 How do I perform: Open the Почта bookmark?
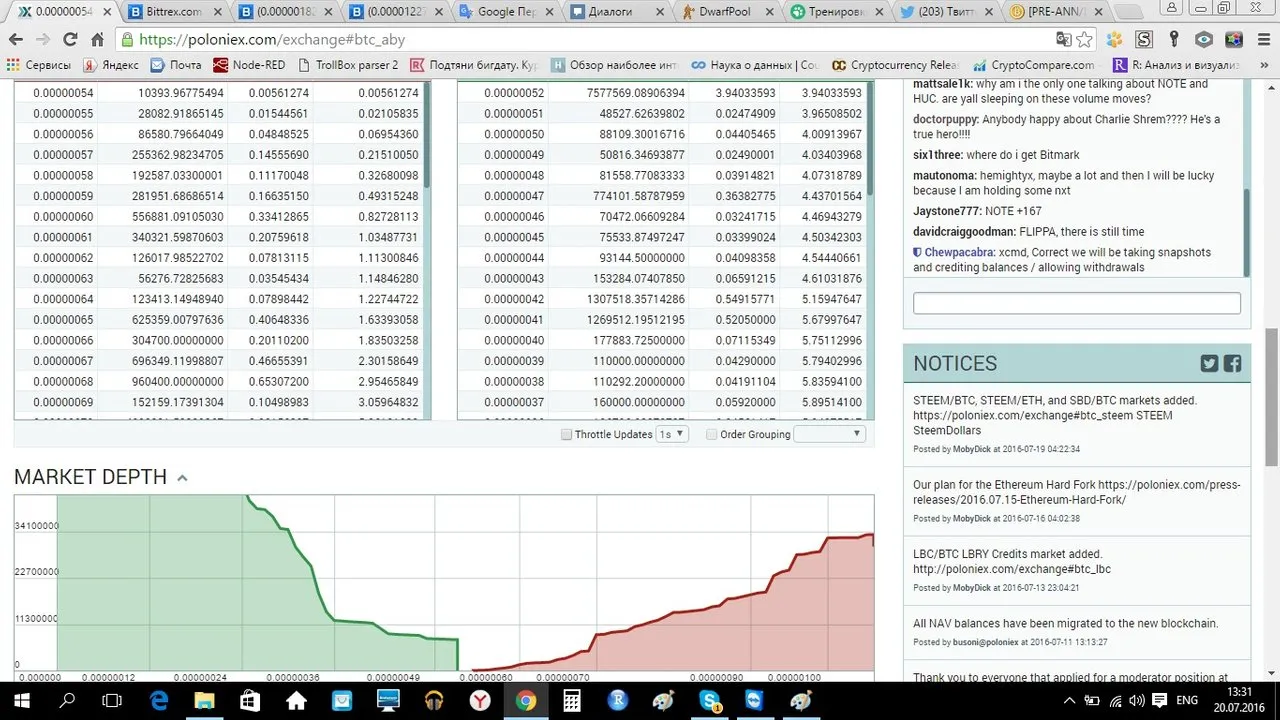(x=175, y=65)
